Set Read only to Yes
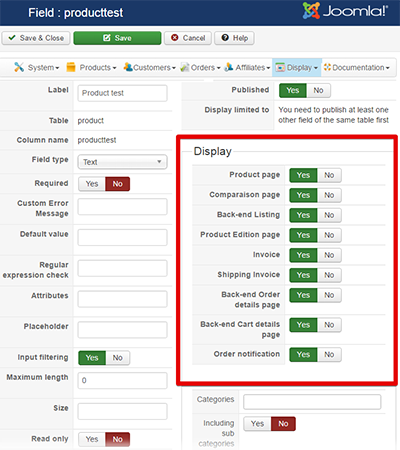Image resolution: width=400 pixels, height=450 pixels. [x=92, y=439]
